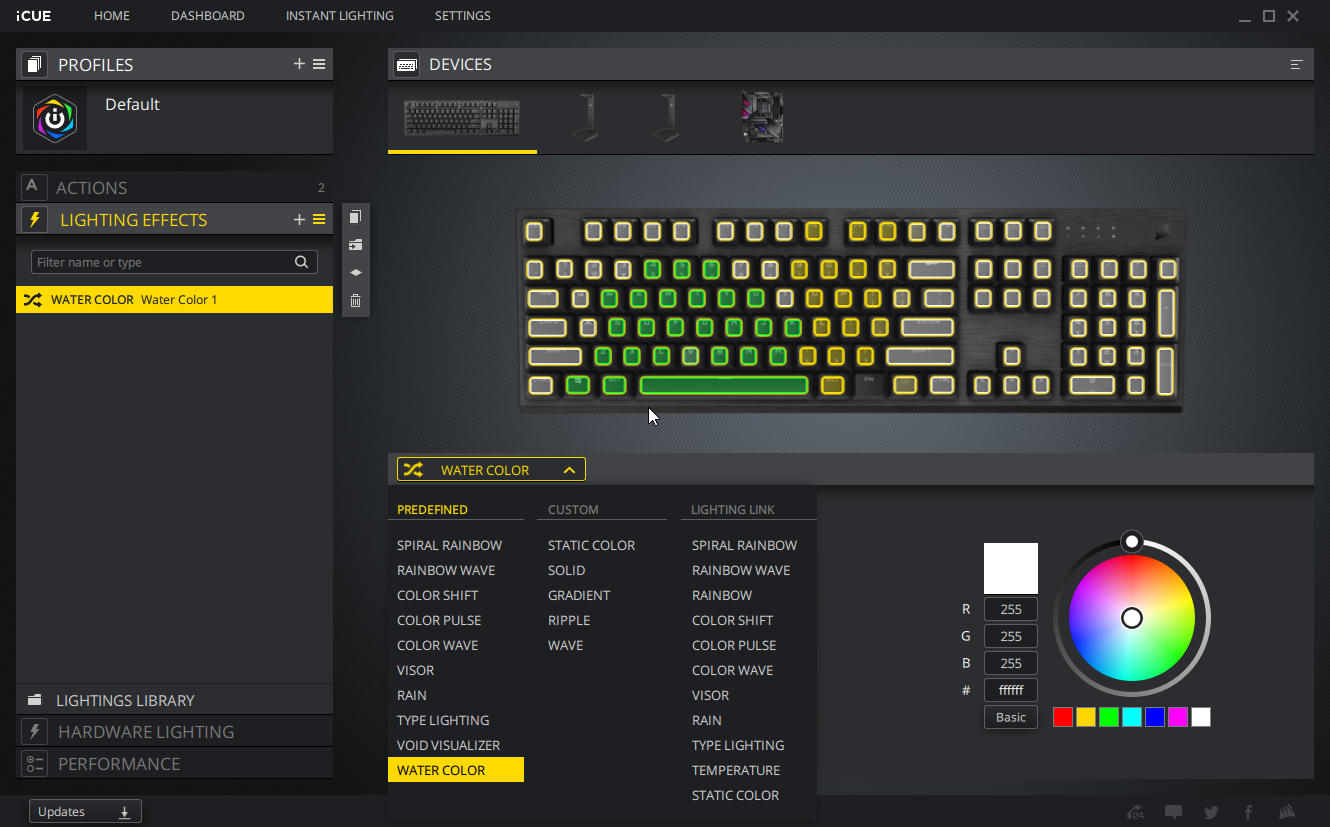1330x827 pixels.
Task: Click the hex color code field
Action: click(x=1011, y=690)
